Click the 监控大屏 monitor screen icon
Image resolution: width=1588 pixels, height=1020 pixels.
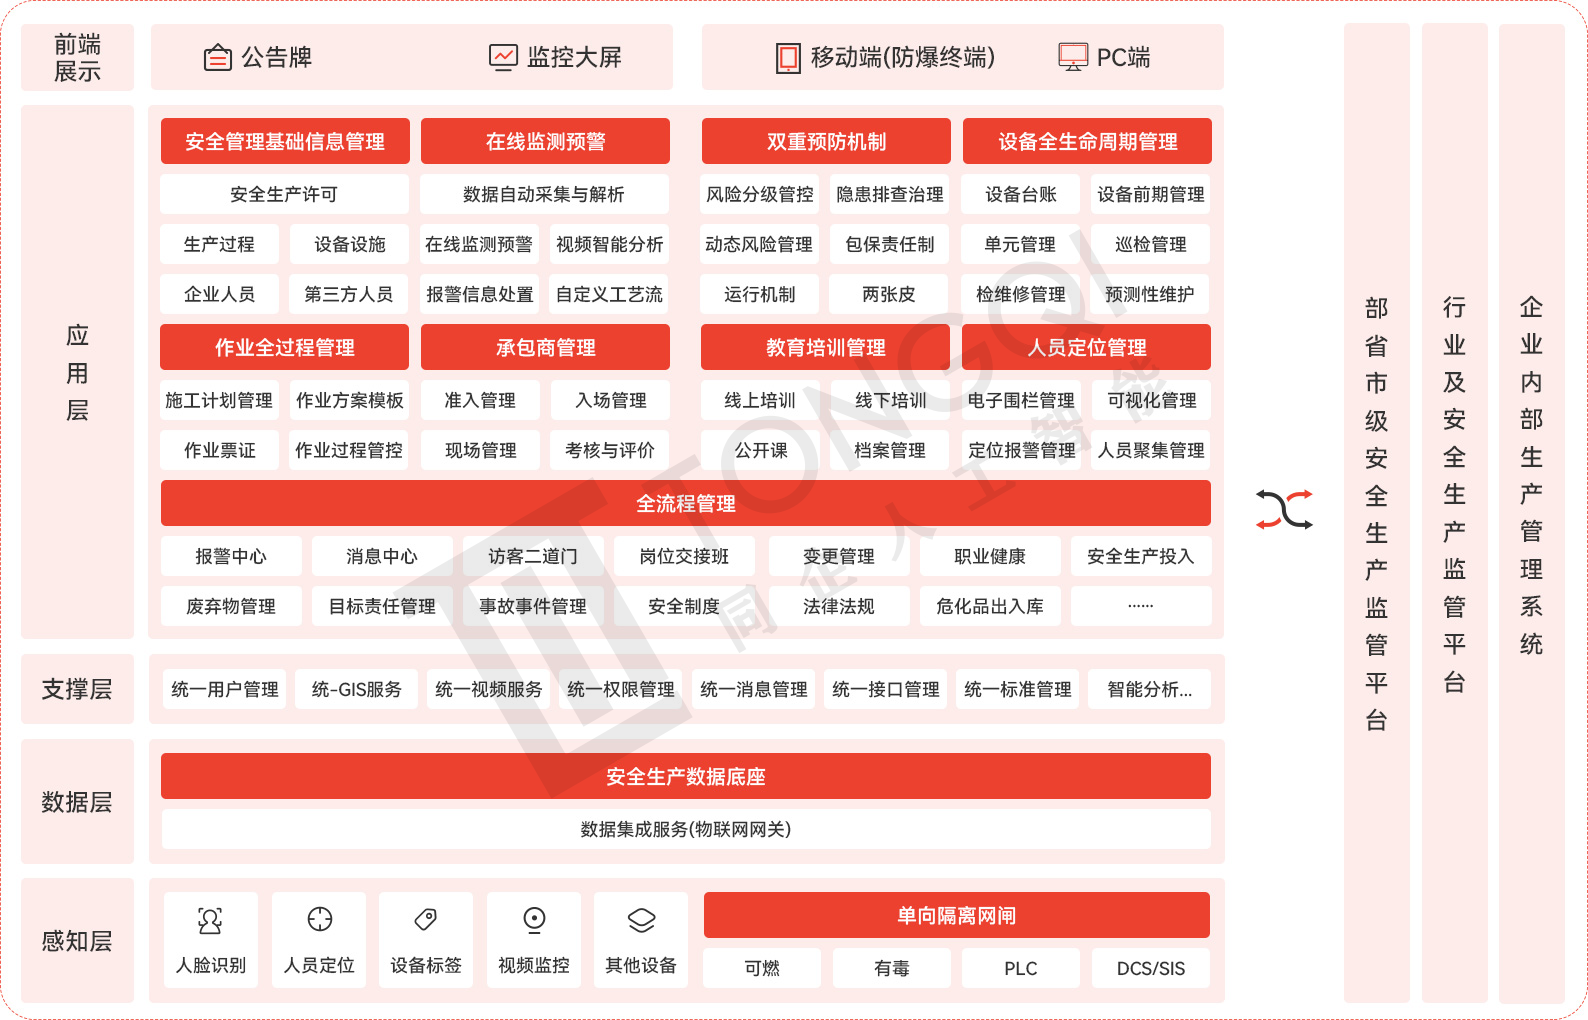pyautogui.click(x=502, y=57)
